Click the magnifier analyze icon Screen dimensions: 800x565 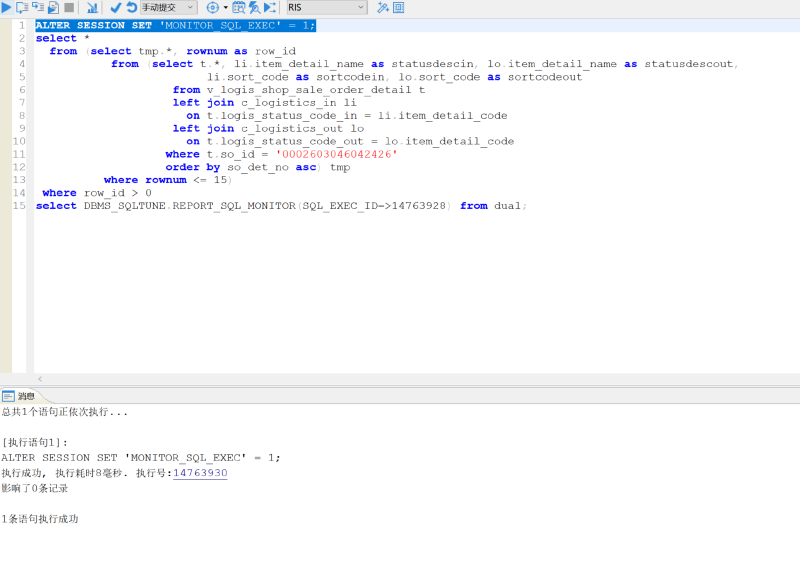[x=254, y=8]
